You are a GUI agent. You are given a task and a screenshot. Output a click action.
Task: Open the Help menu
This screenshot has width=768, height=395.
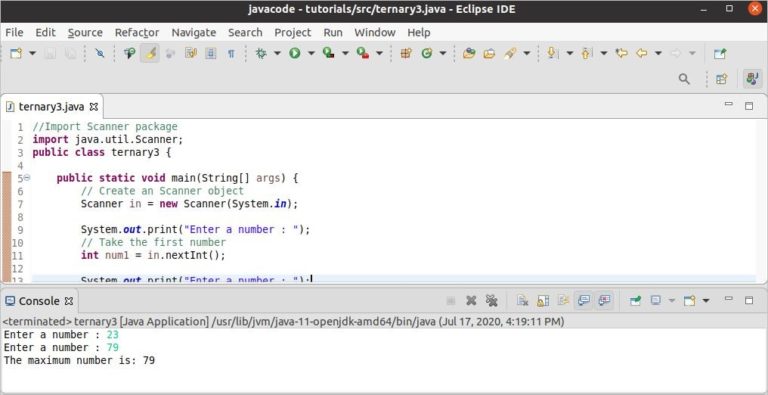click(x=419, y=32)
